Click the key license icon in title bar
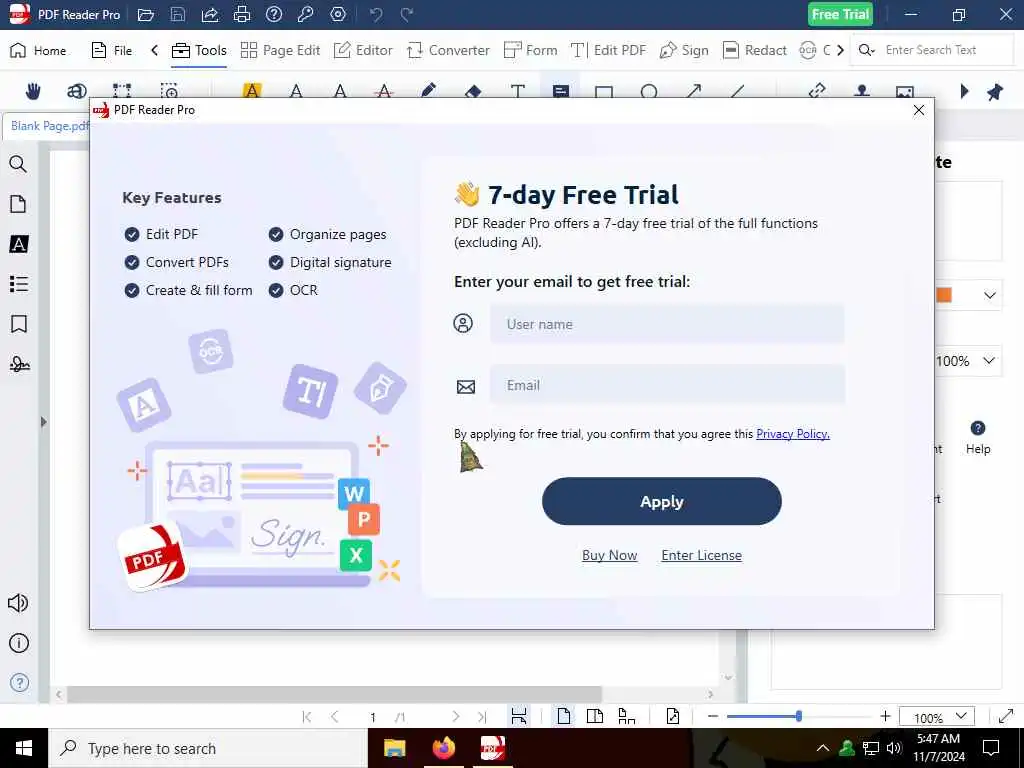The height and width of the screenshot is (768, 1024). (x=306, y=14)
